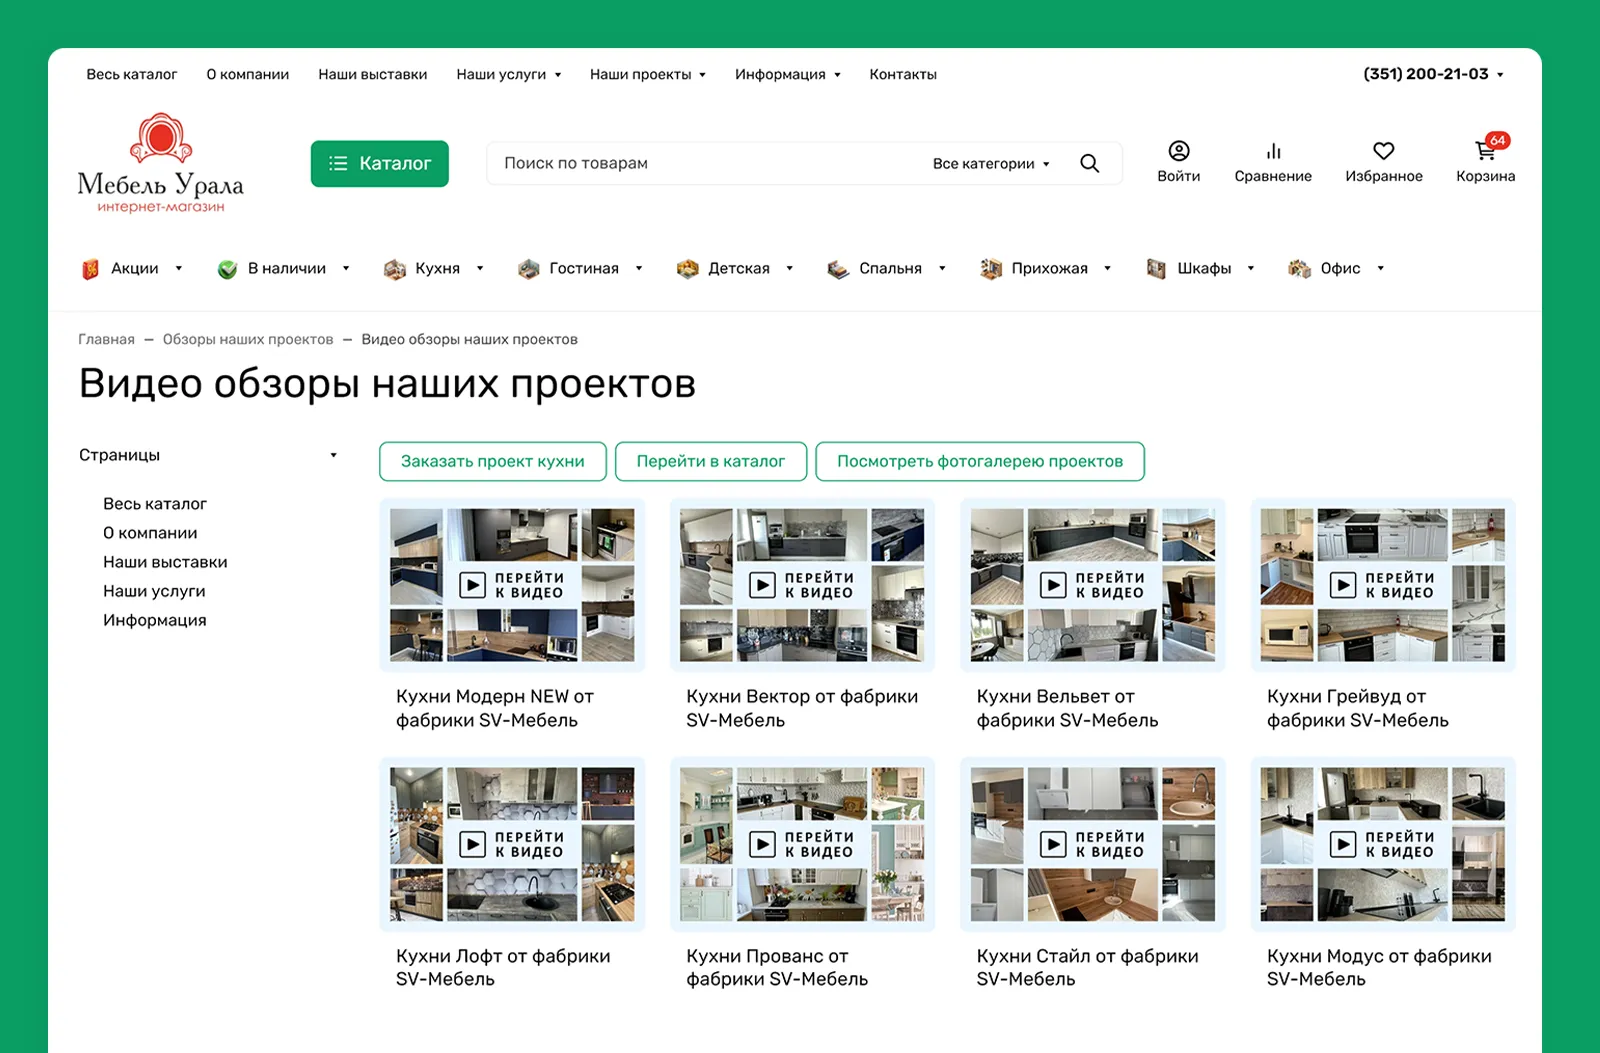Image resolution: width=1600 pixels, height=1053 pixels.
Task: Expand the Шкафы category arrow
Action: [x=1251, y=269]
